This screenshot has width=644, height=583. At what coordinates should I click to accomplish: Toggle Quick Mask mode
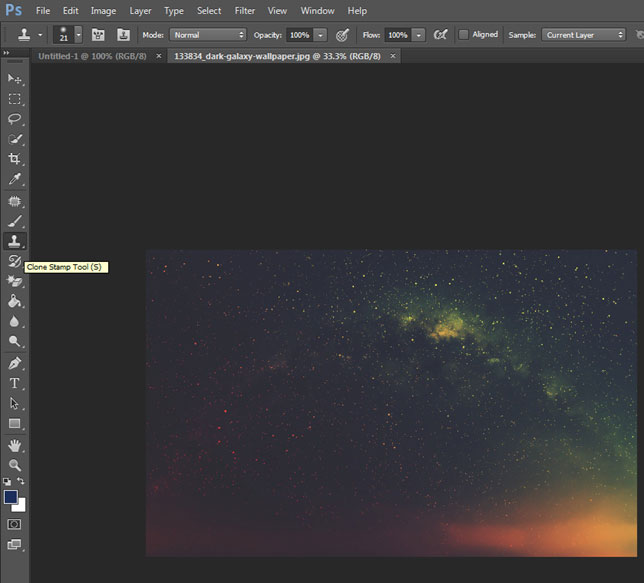pos(15,524)
